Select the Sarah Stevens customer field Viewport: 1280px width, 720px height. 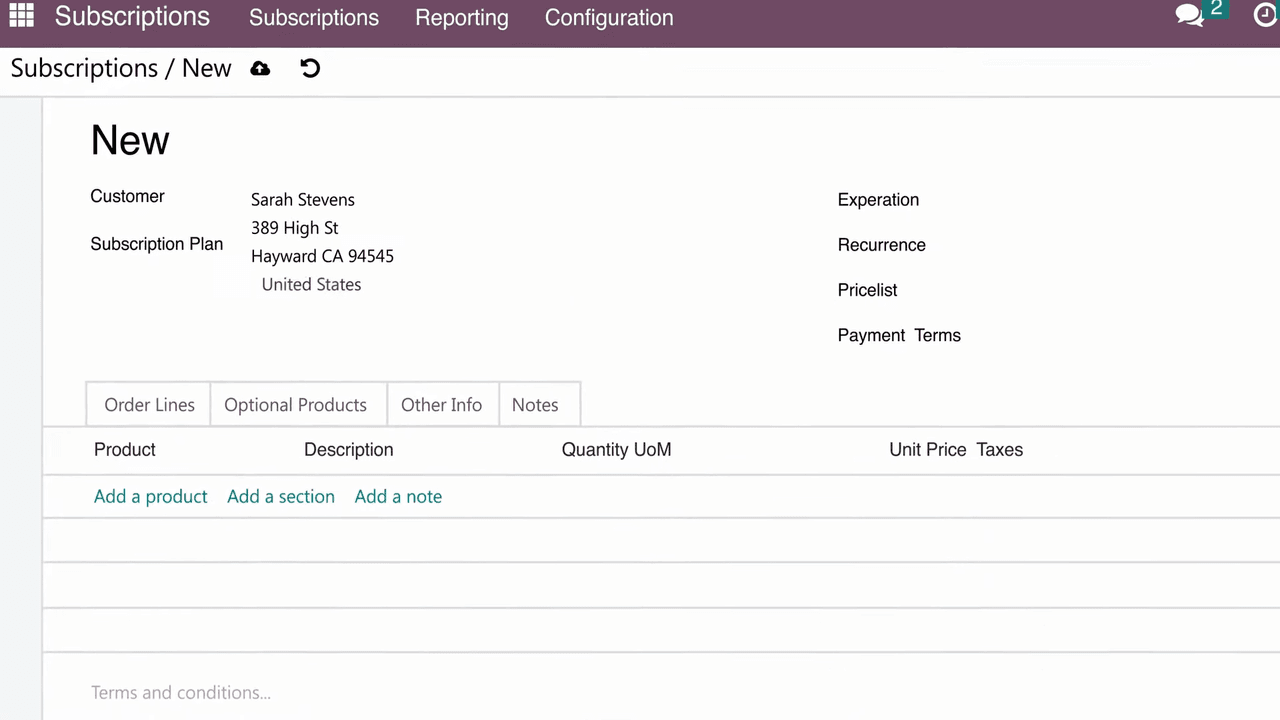(302, 200)
